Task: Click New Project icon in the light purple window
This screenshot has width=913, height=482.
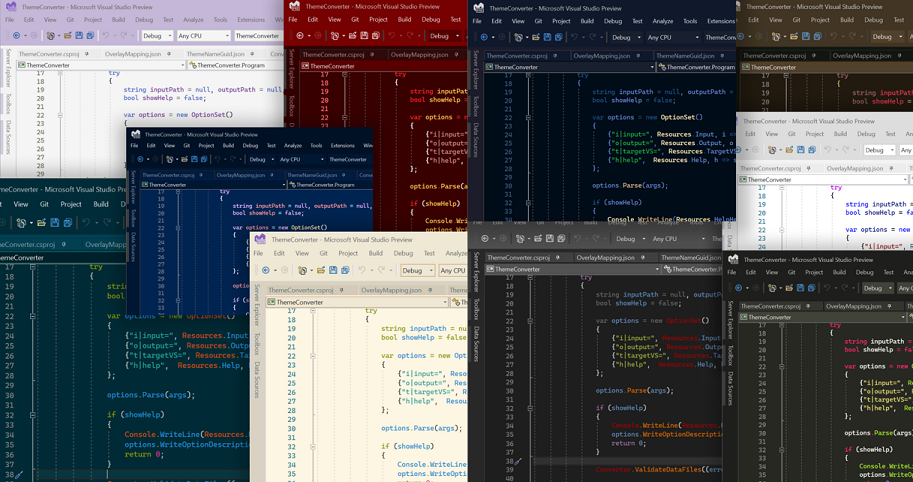Action: (51, 36)
